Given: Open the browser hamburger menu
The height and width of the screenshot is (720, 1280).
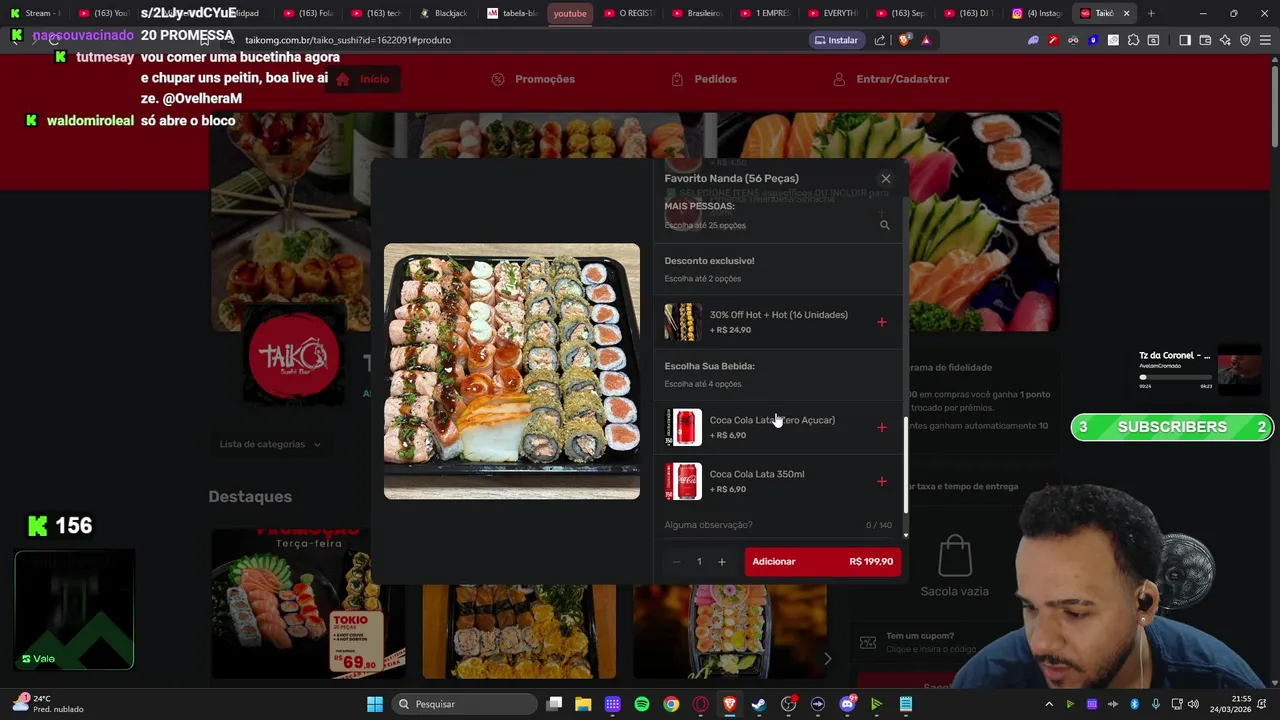Looking at the screenshot, I should tap(1265, 40).
